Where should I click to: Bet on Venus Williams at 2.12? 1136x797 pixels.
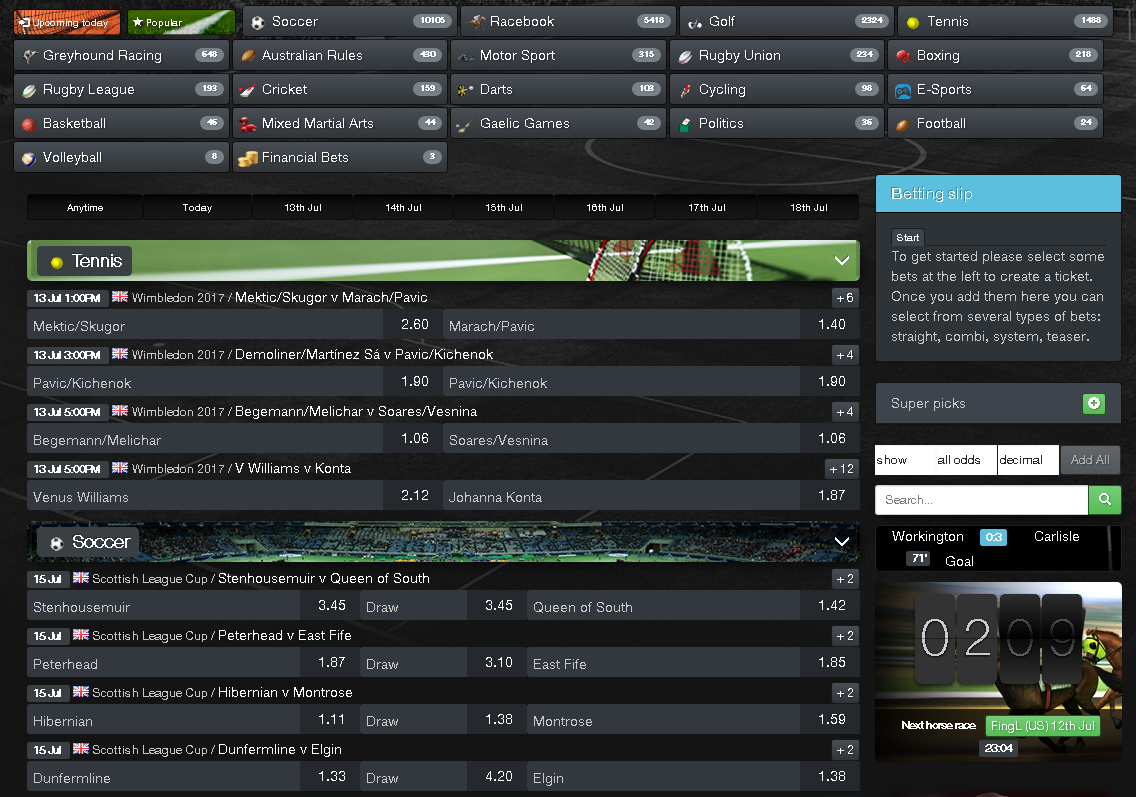[x=234, y=496]
